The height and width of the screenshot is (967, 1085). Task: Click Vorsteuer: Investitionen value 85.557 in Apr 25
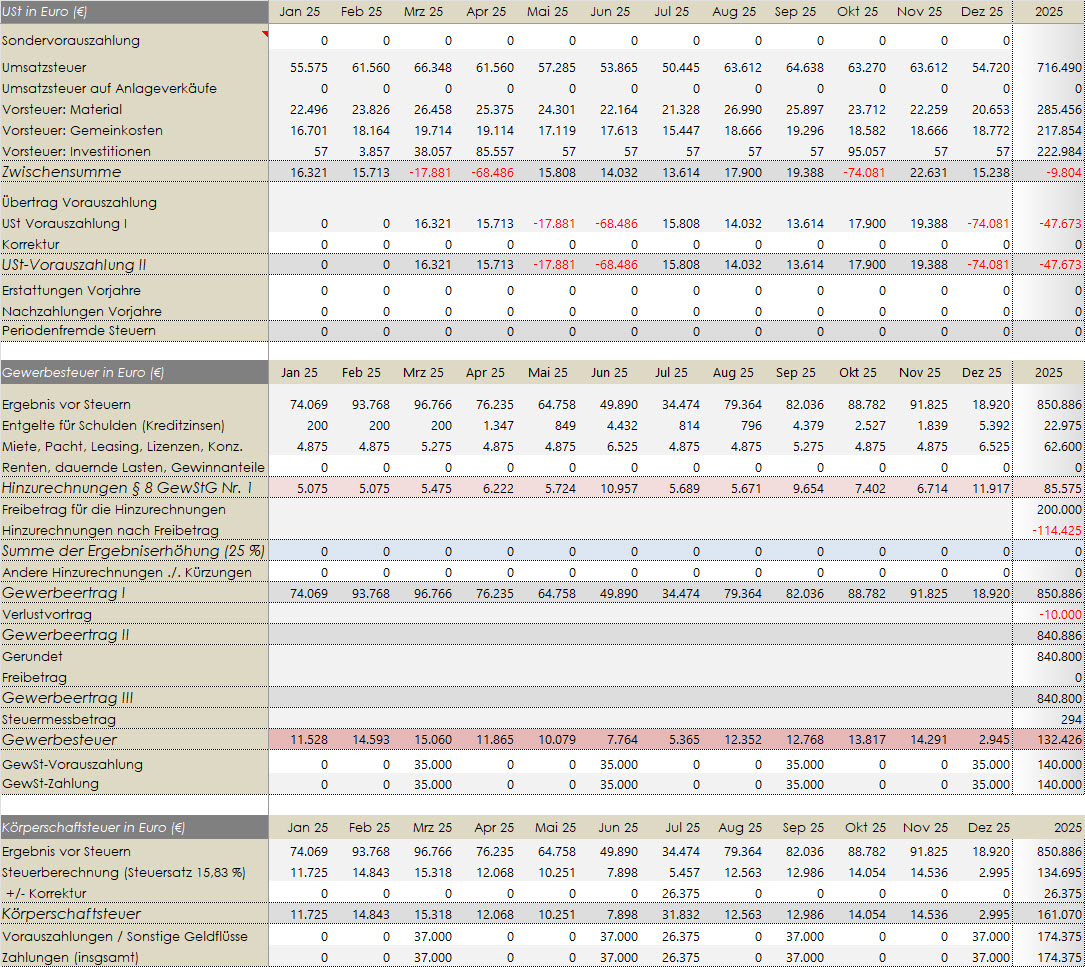pos(494,152)
